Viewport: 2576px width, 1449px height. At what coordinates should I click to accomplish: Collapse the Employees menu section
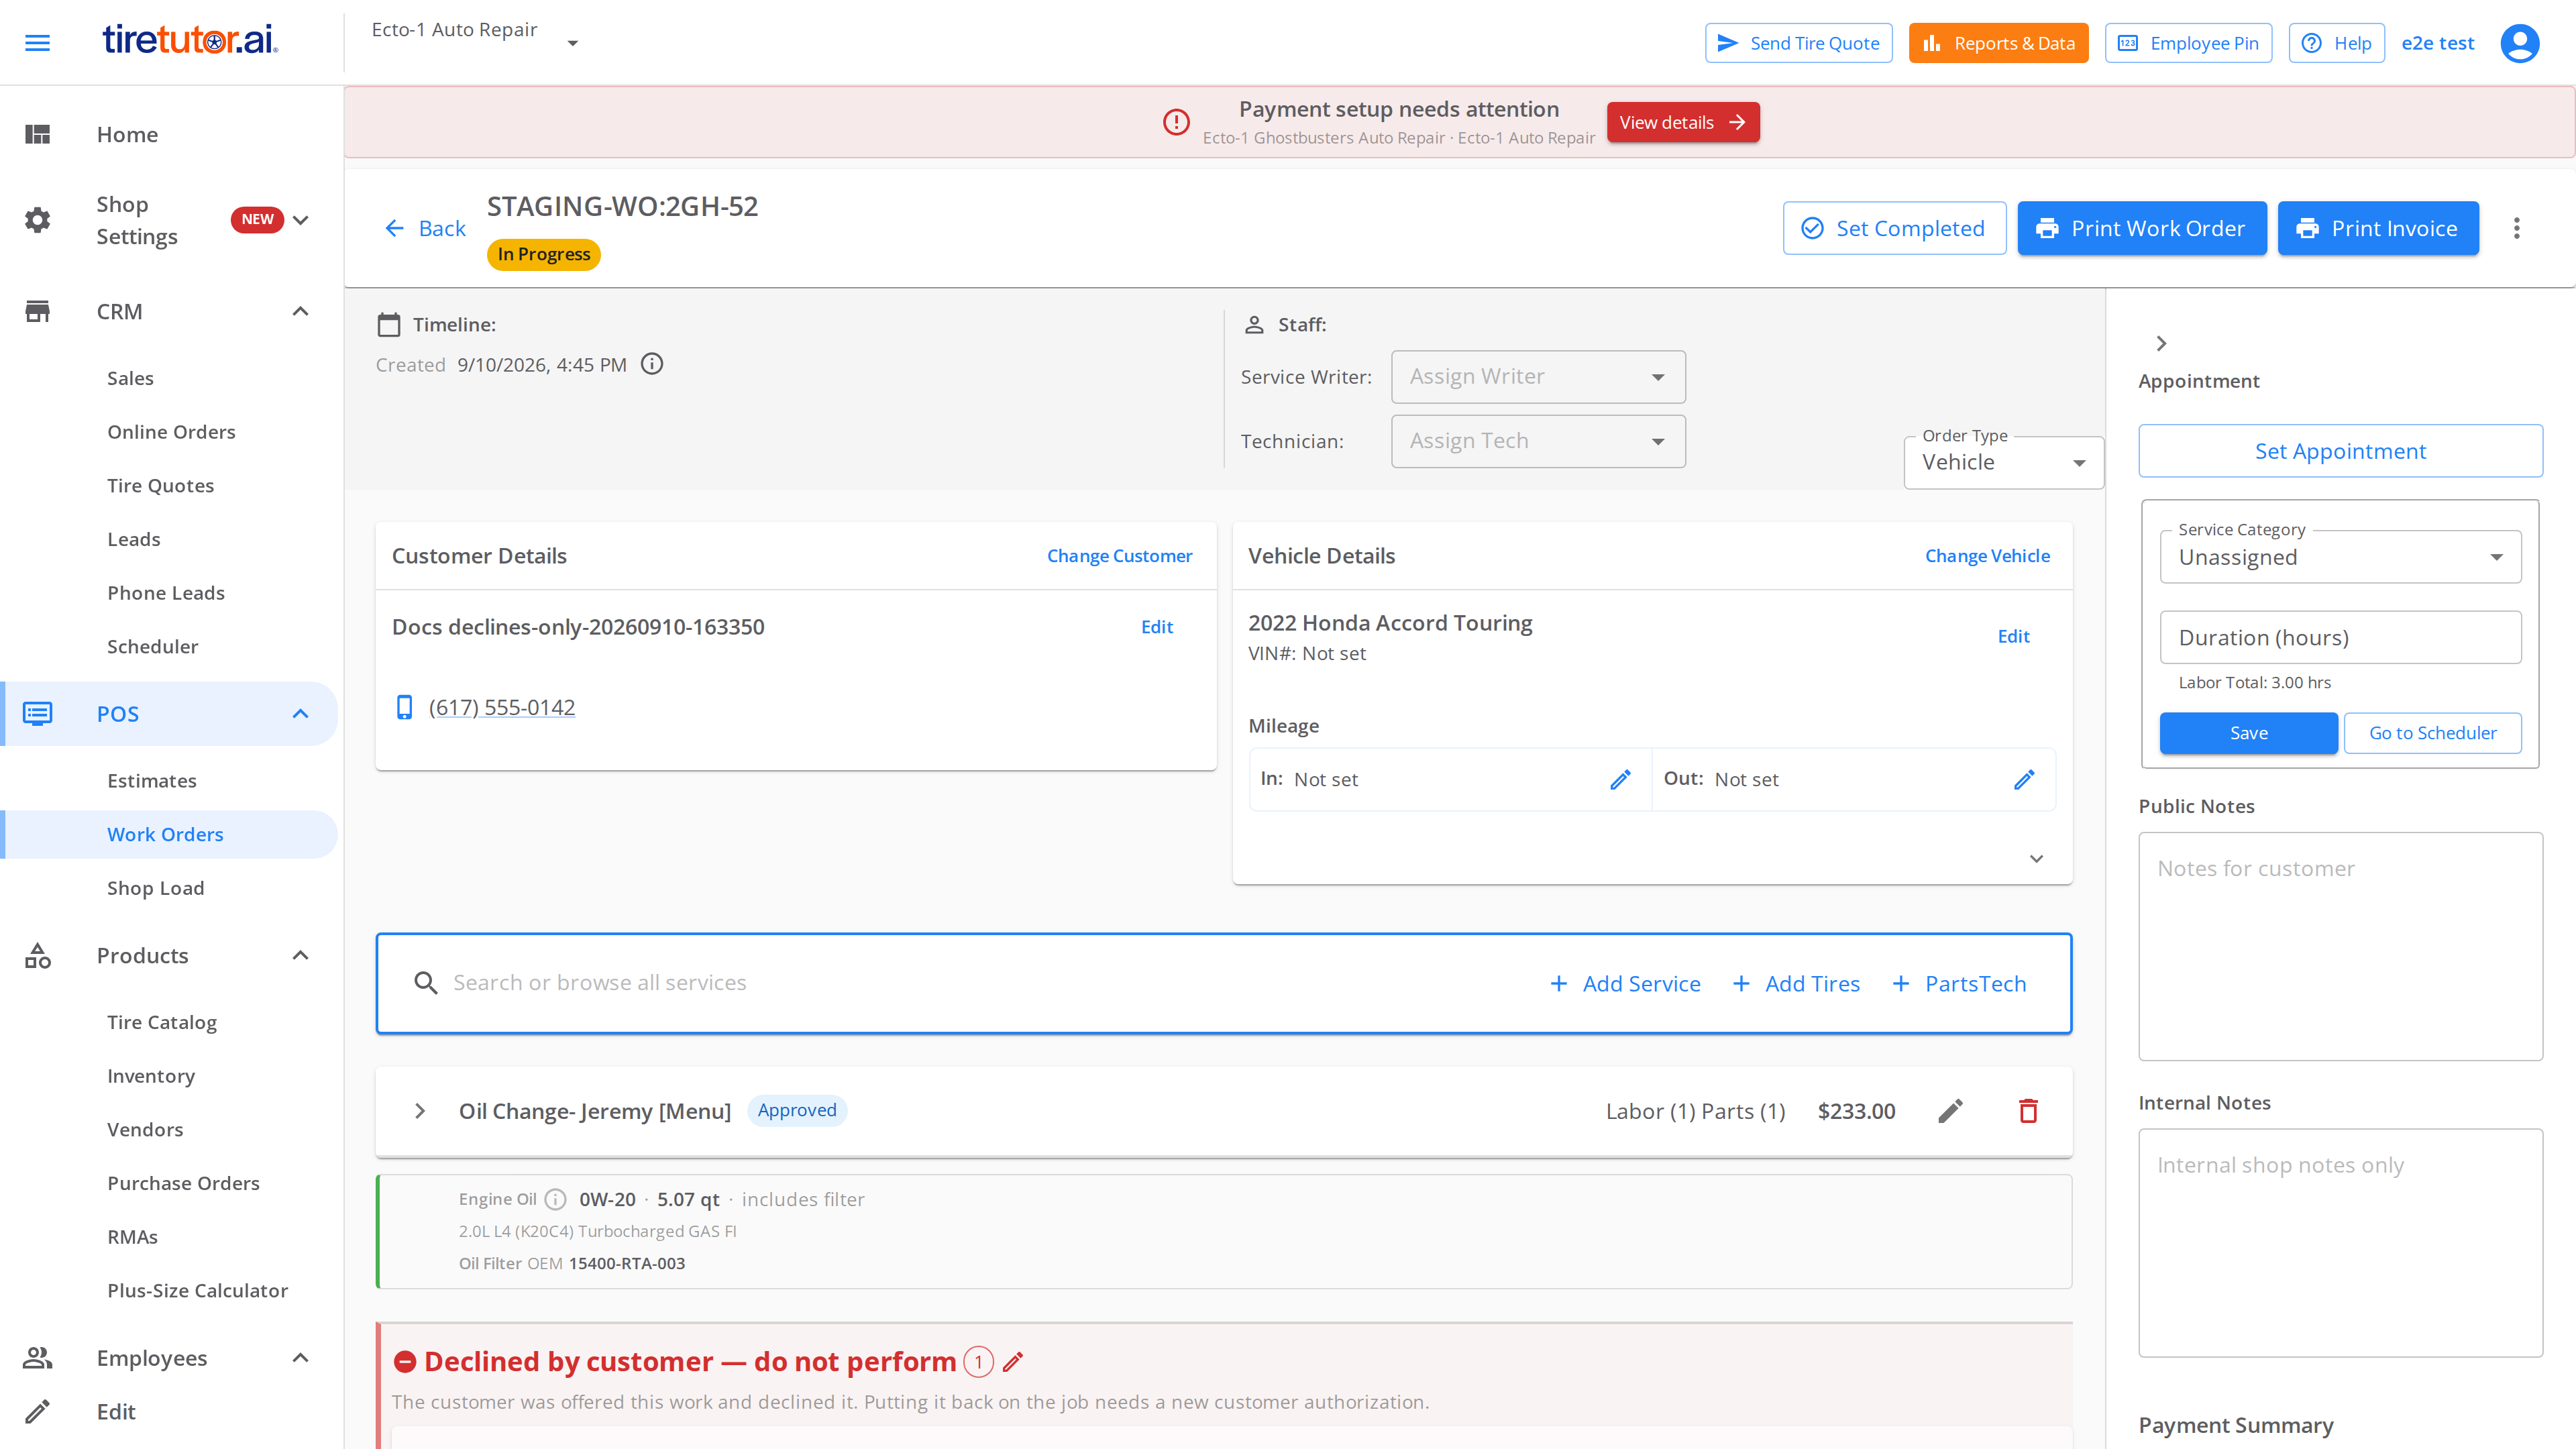pyautogui.click(x=300, y=1357)
